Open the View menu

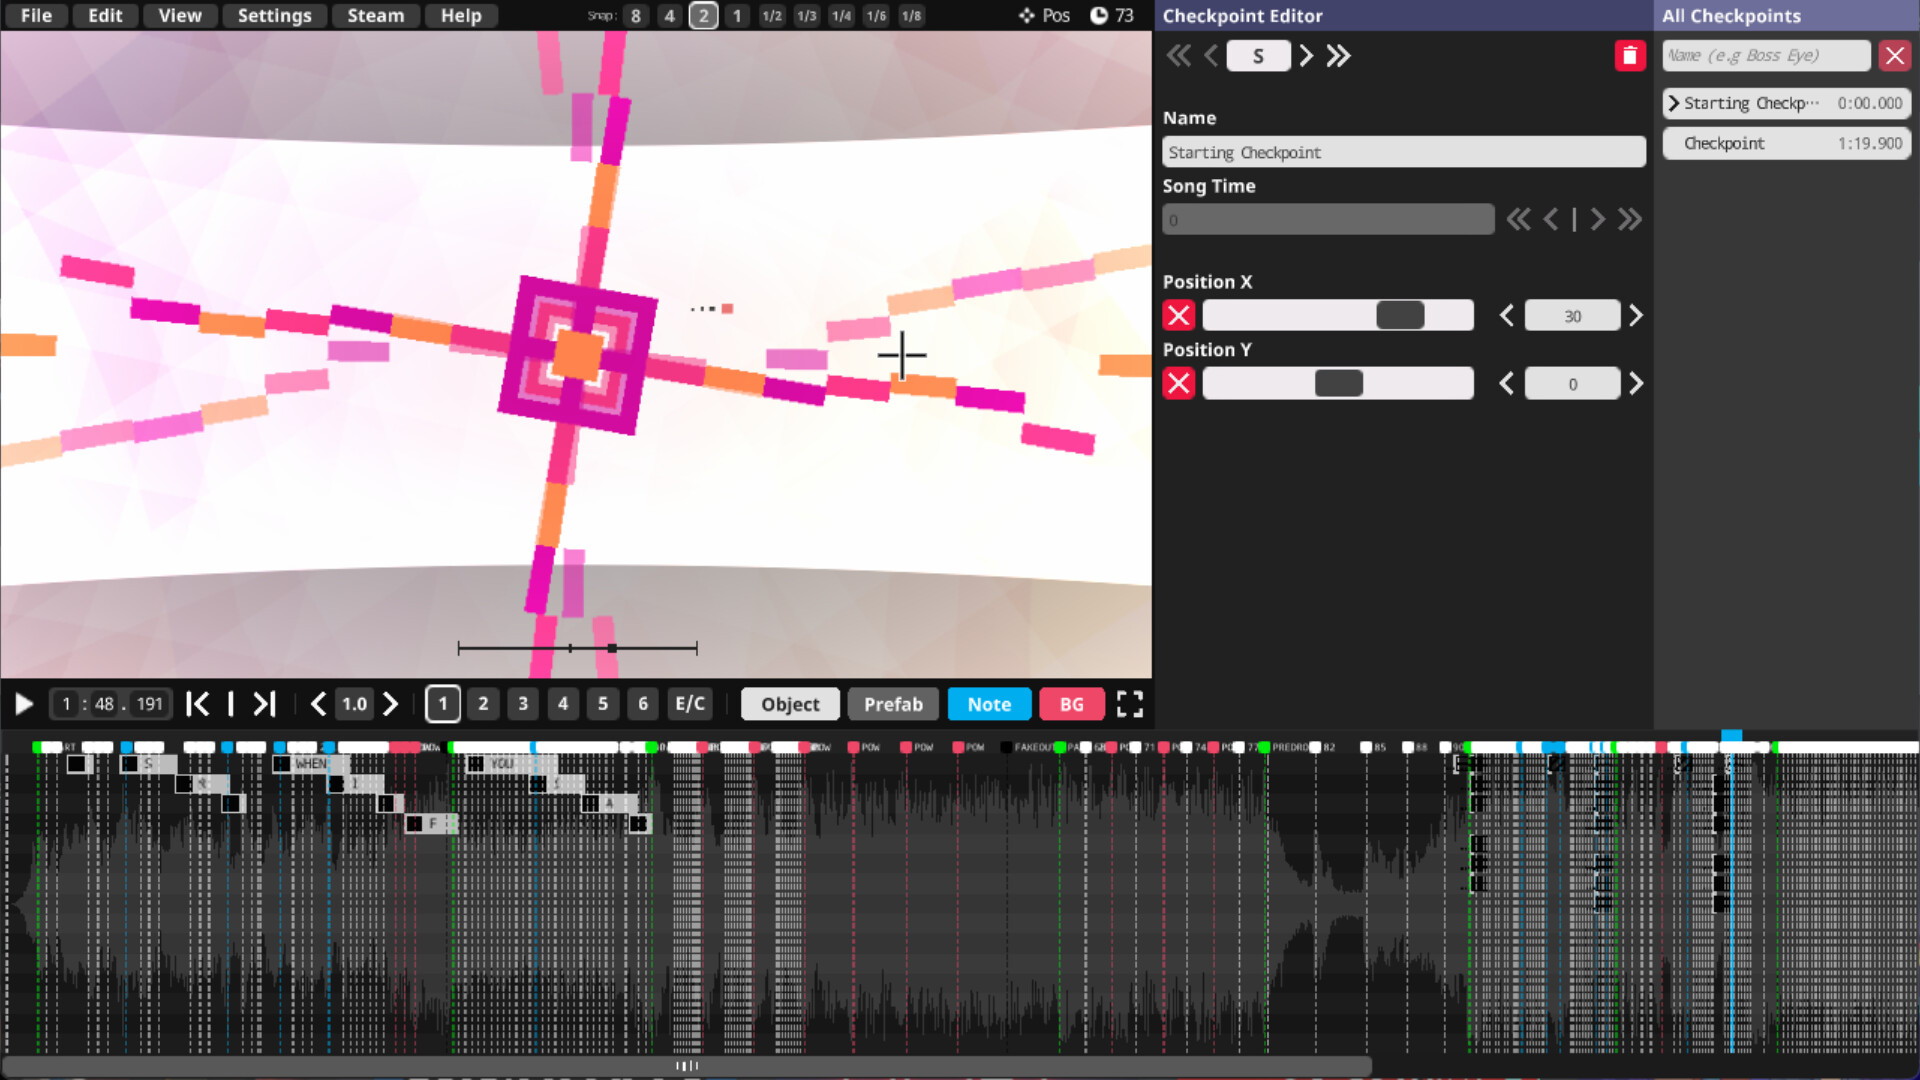[180, 15]
